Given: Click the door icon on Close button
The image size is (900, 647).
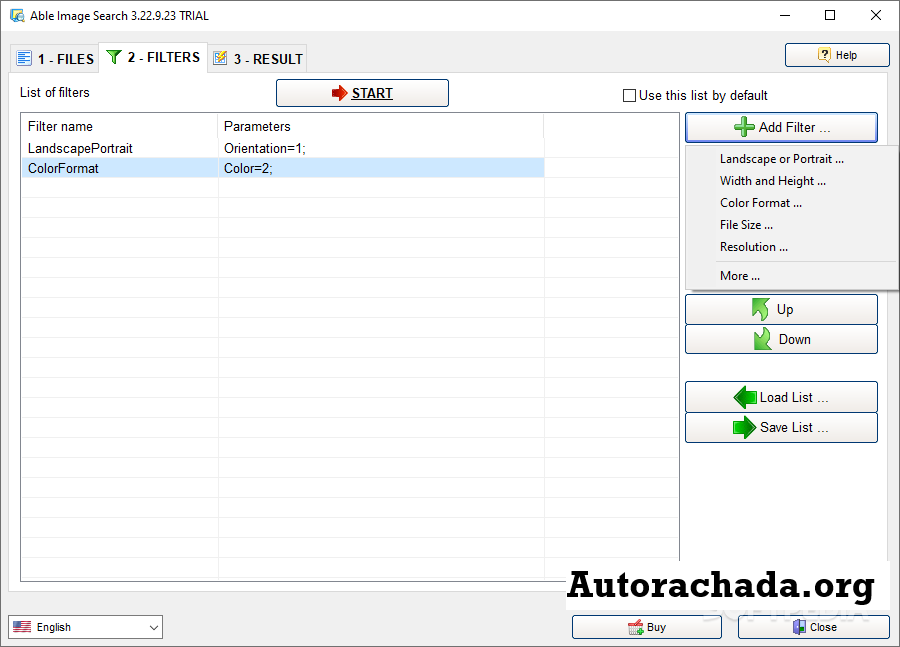Looking at the screenshot, I should point(799,627).
